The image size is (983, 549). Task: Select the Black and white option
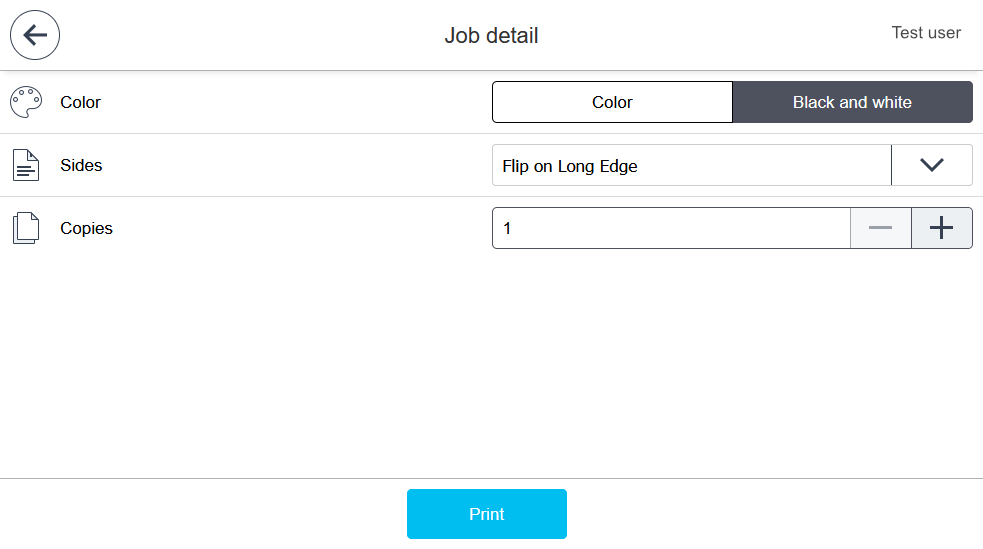pos(852,102)
